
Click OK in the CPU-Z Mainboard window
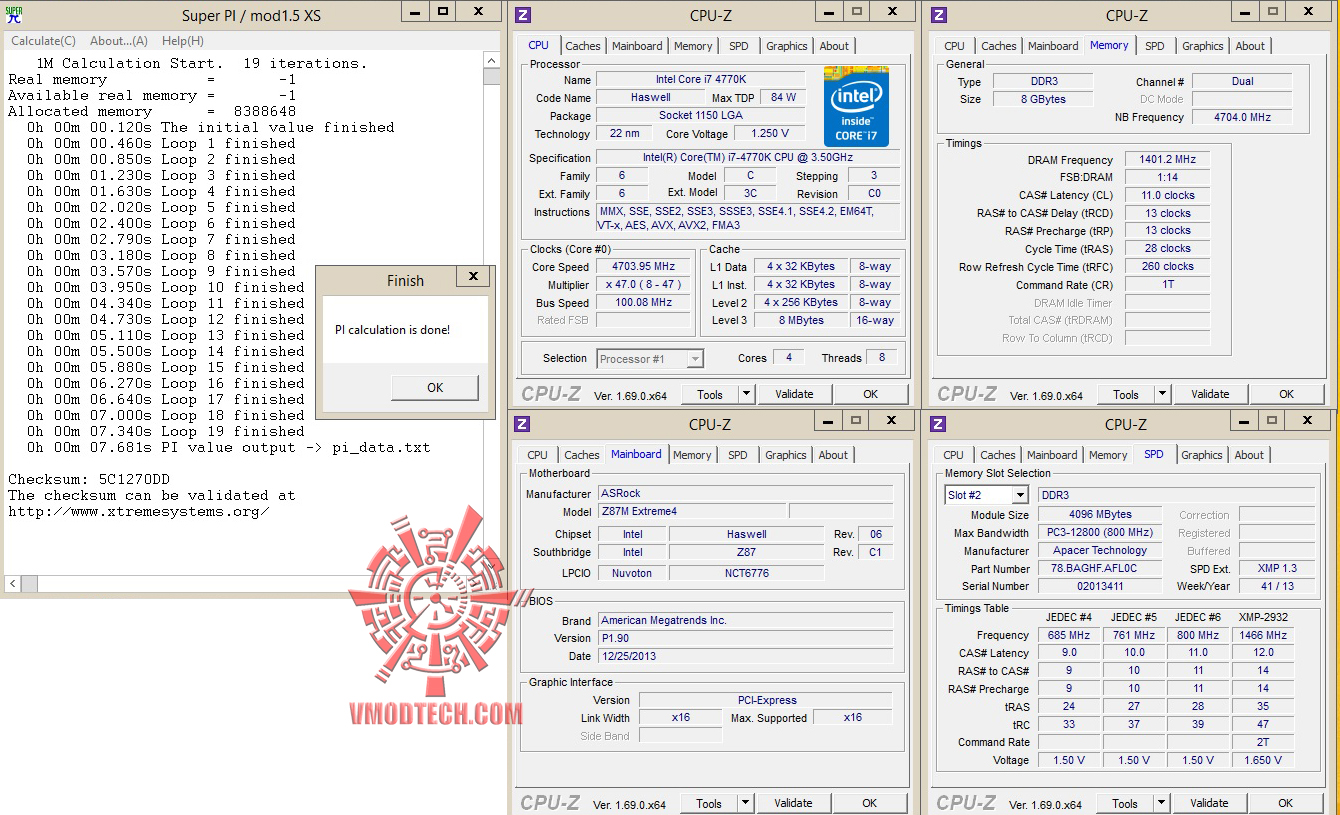point(870,803)
